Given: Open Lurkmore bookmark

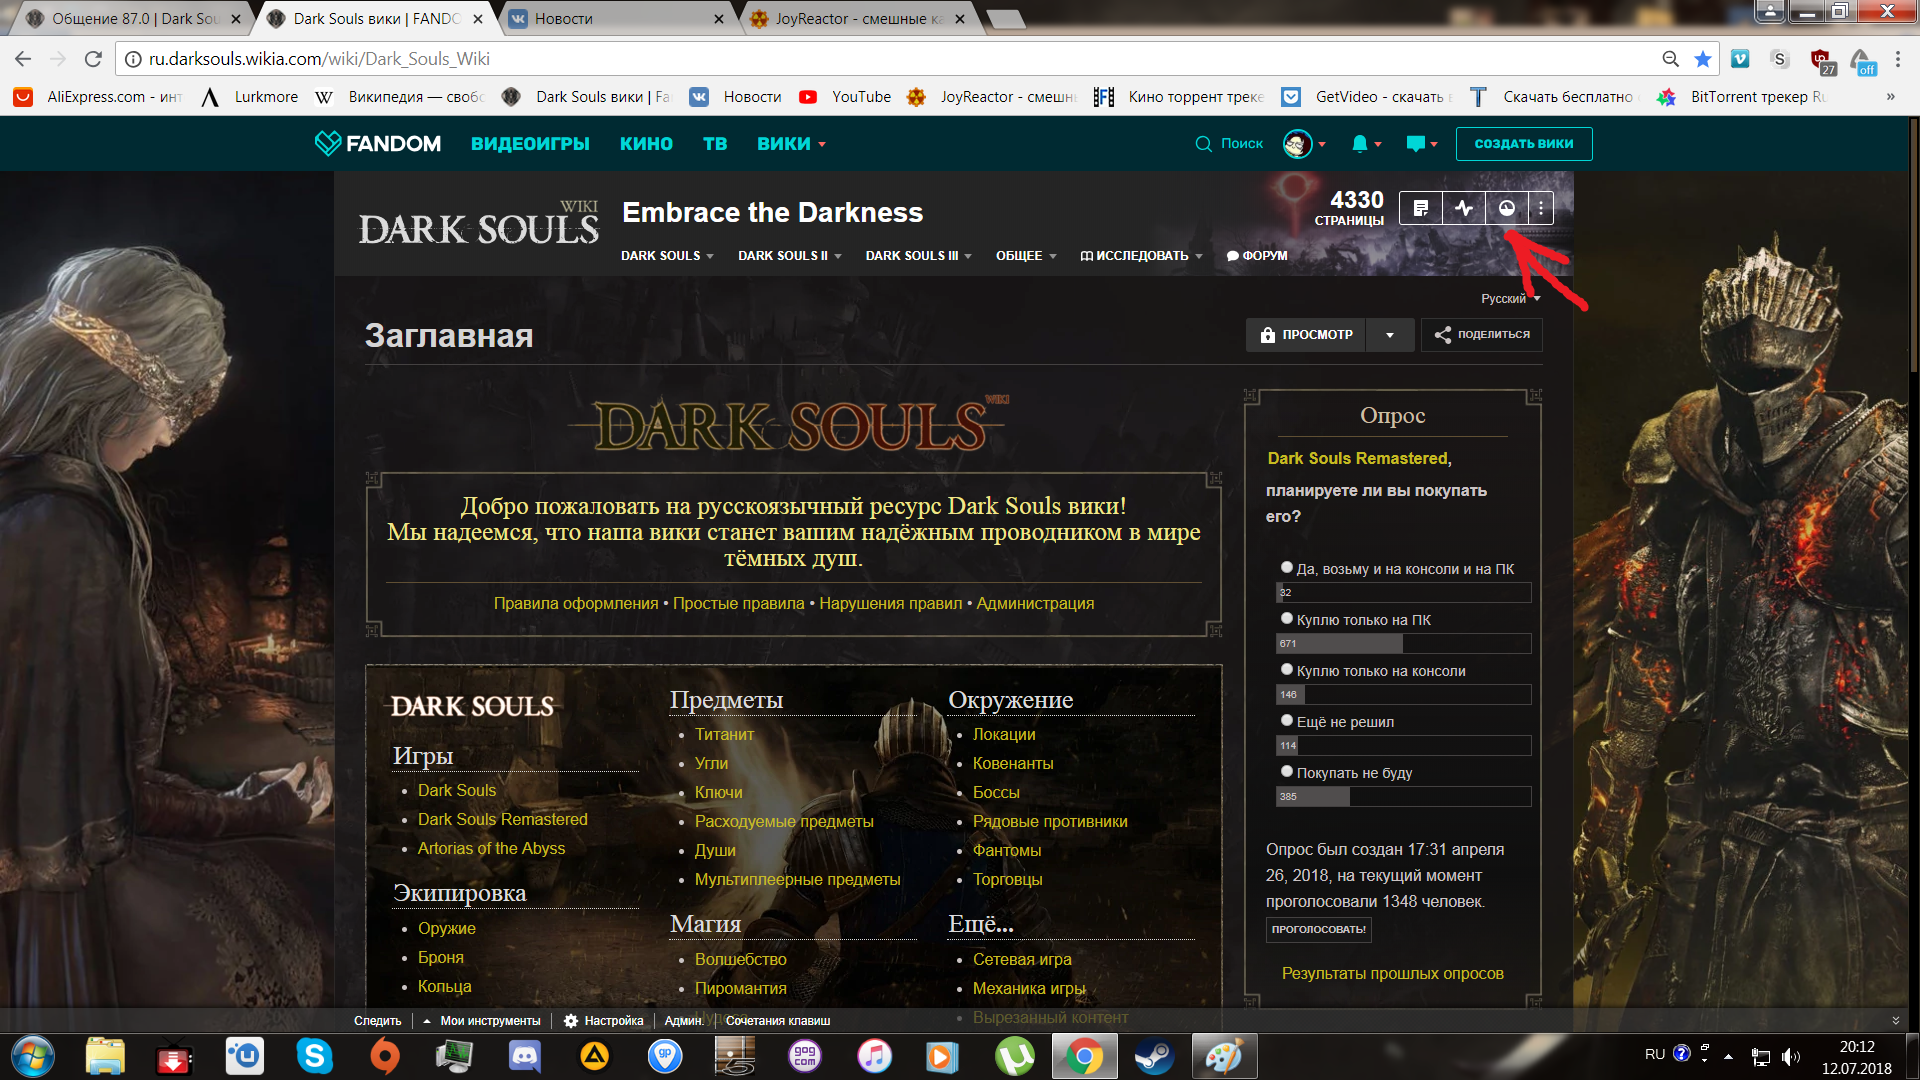Looking at the screenshot, I should coord(250,97).
